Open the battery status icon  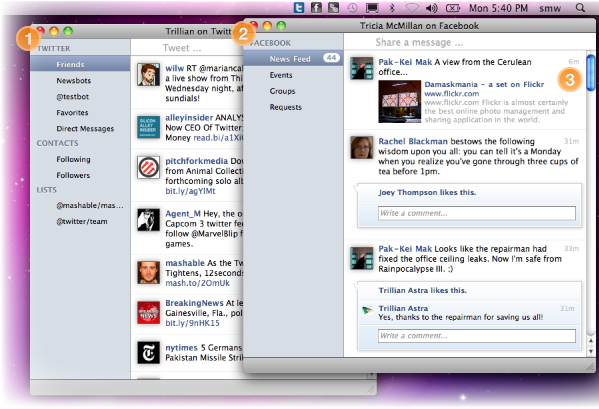click(x=453, y=8)
